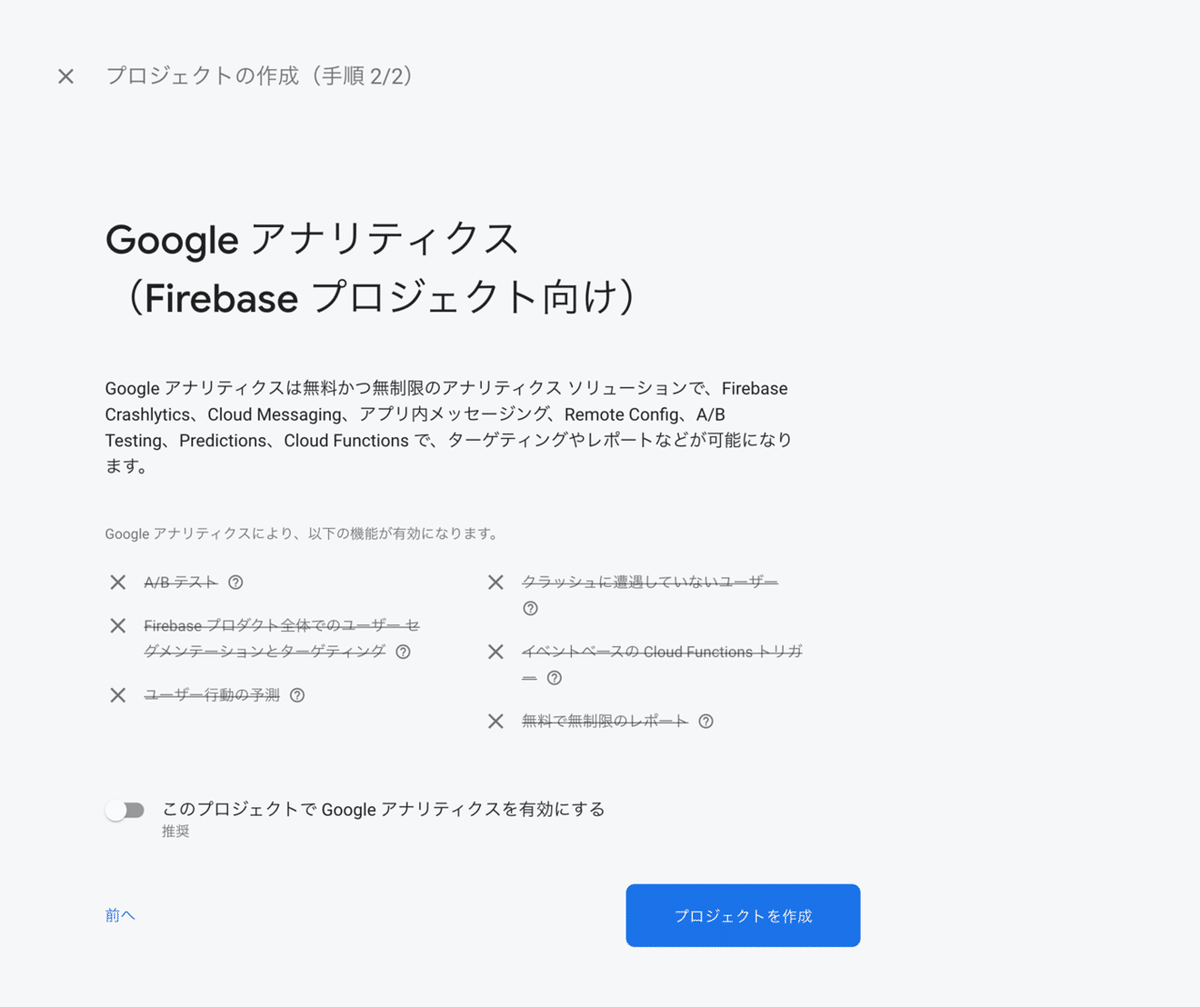Open help for Firebase ユーザーセグメンテーション機能
Viewport: 1200px width, 1007px height.
click(402, 651)
